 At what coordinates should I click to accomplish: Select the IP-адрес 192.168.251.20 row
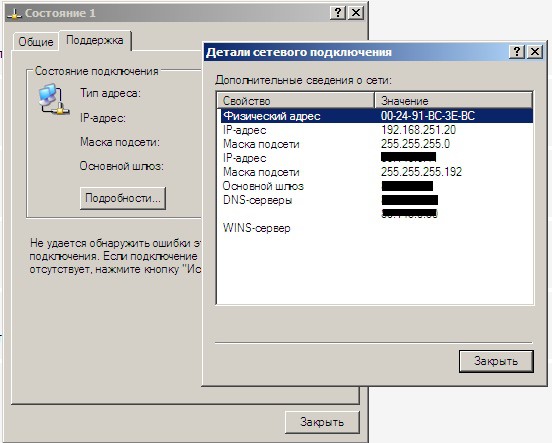tap(377, 130)
